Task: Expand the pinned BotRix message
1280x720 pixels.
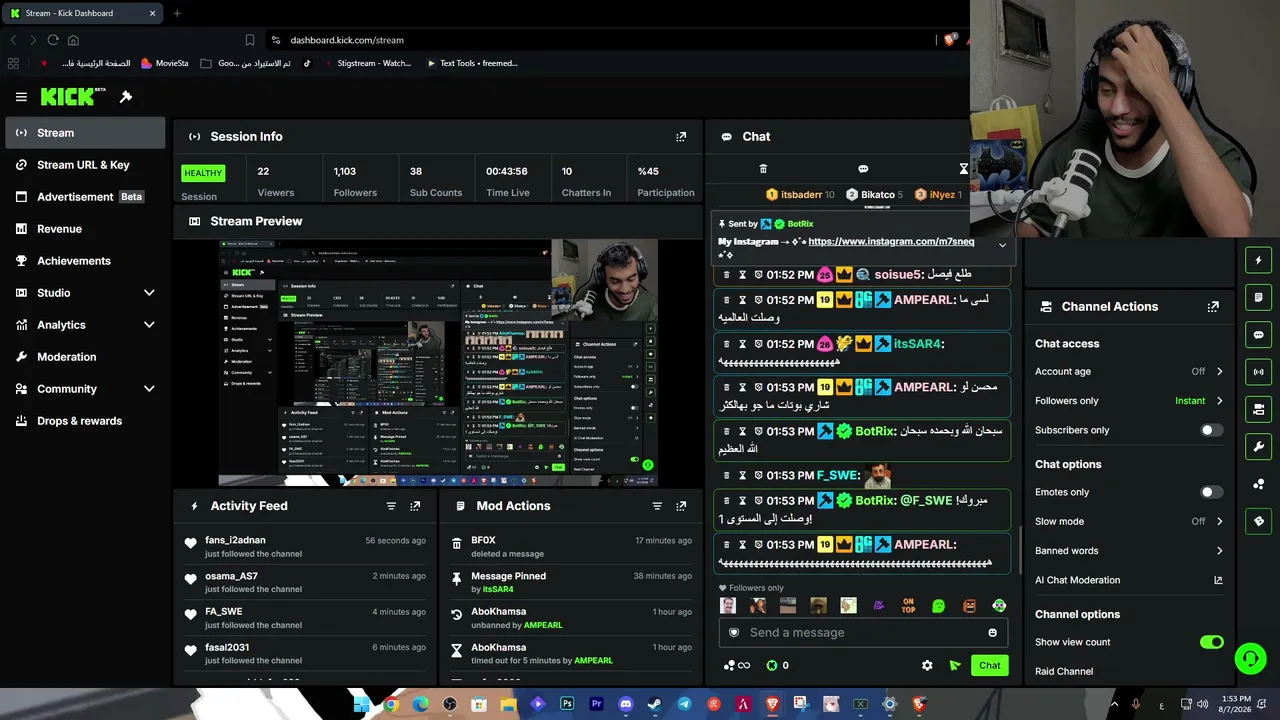Action: [x=1002, y=244]
